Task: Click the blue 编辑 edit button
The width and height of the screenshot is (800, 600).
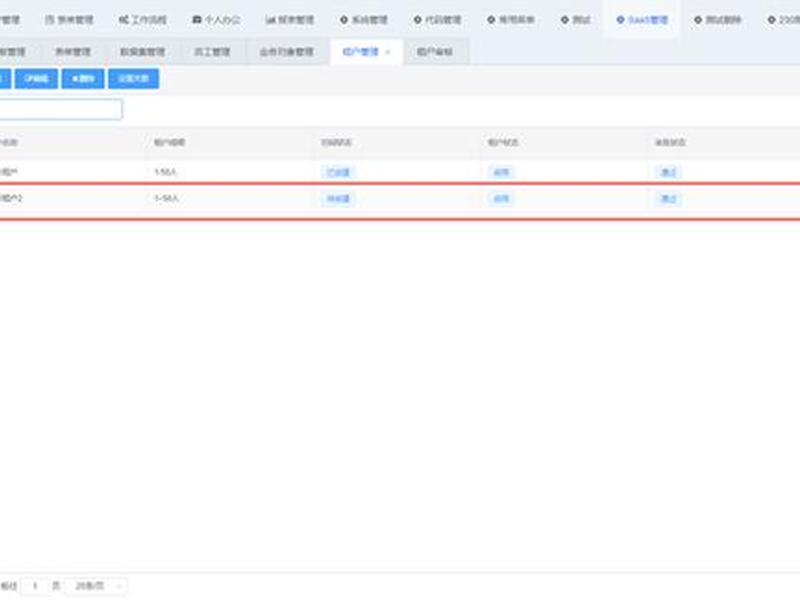Action: (x=36, y=79)
